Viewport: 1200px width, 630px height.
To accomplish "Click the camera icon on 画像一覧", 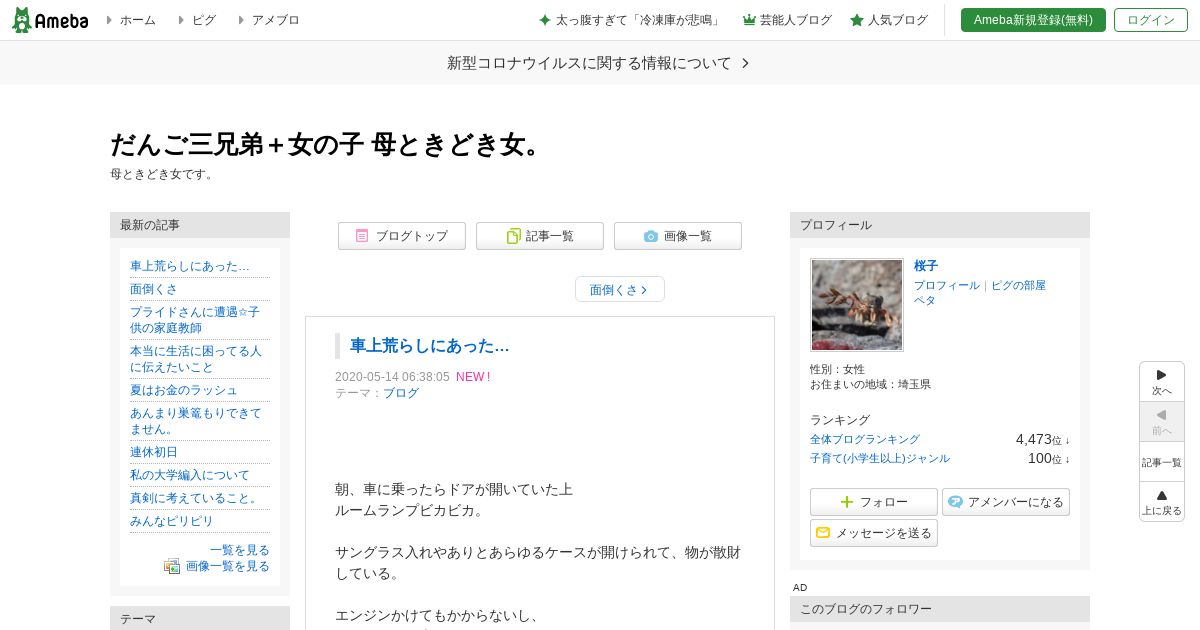I will tap(651, 236).
